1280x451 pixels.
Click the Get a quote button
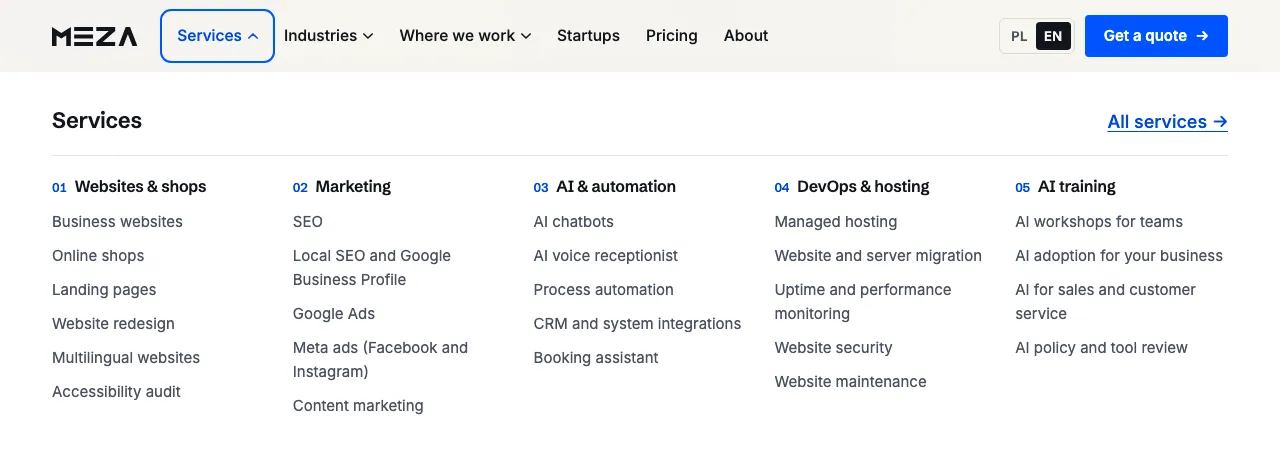pyautogui.click(x=1156, y=36)
